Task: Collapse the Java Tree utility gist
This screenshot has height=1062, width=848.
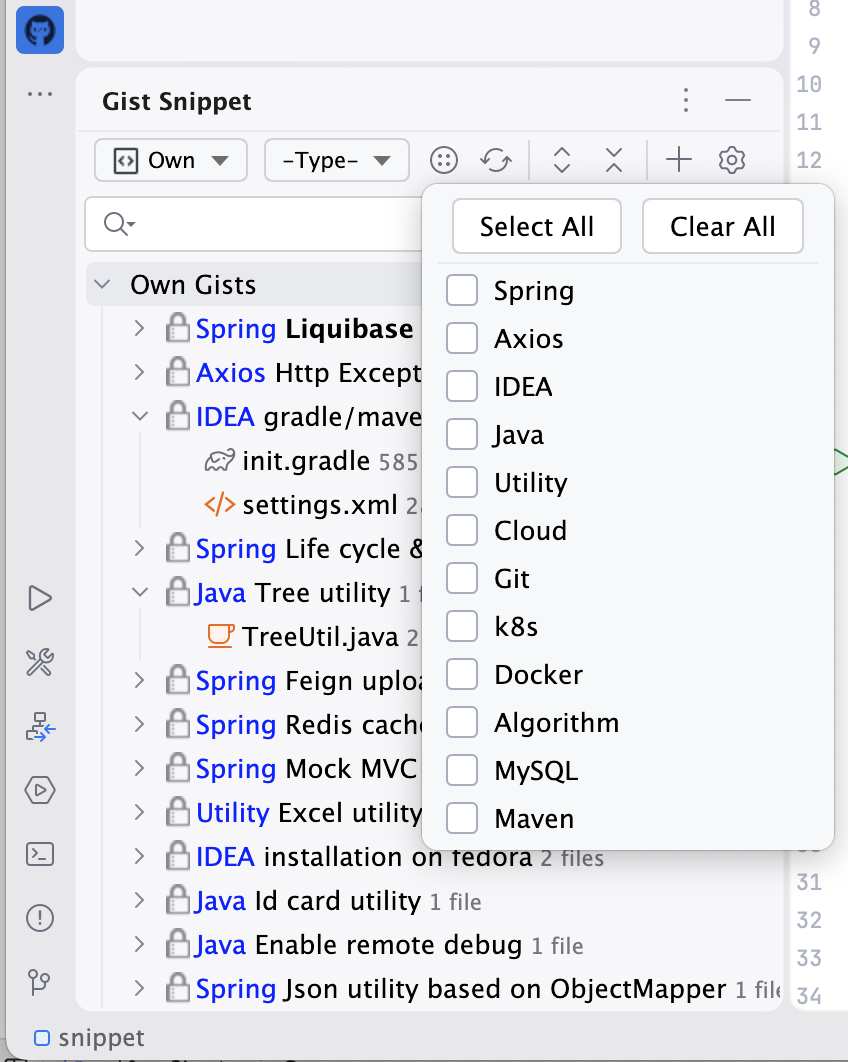Action: [140, 592]
